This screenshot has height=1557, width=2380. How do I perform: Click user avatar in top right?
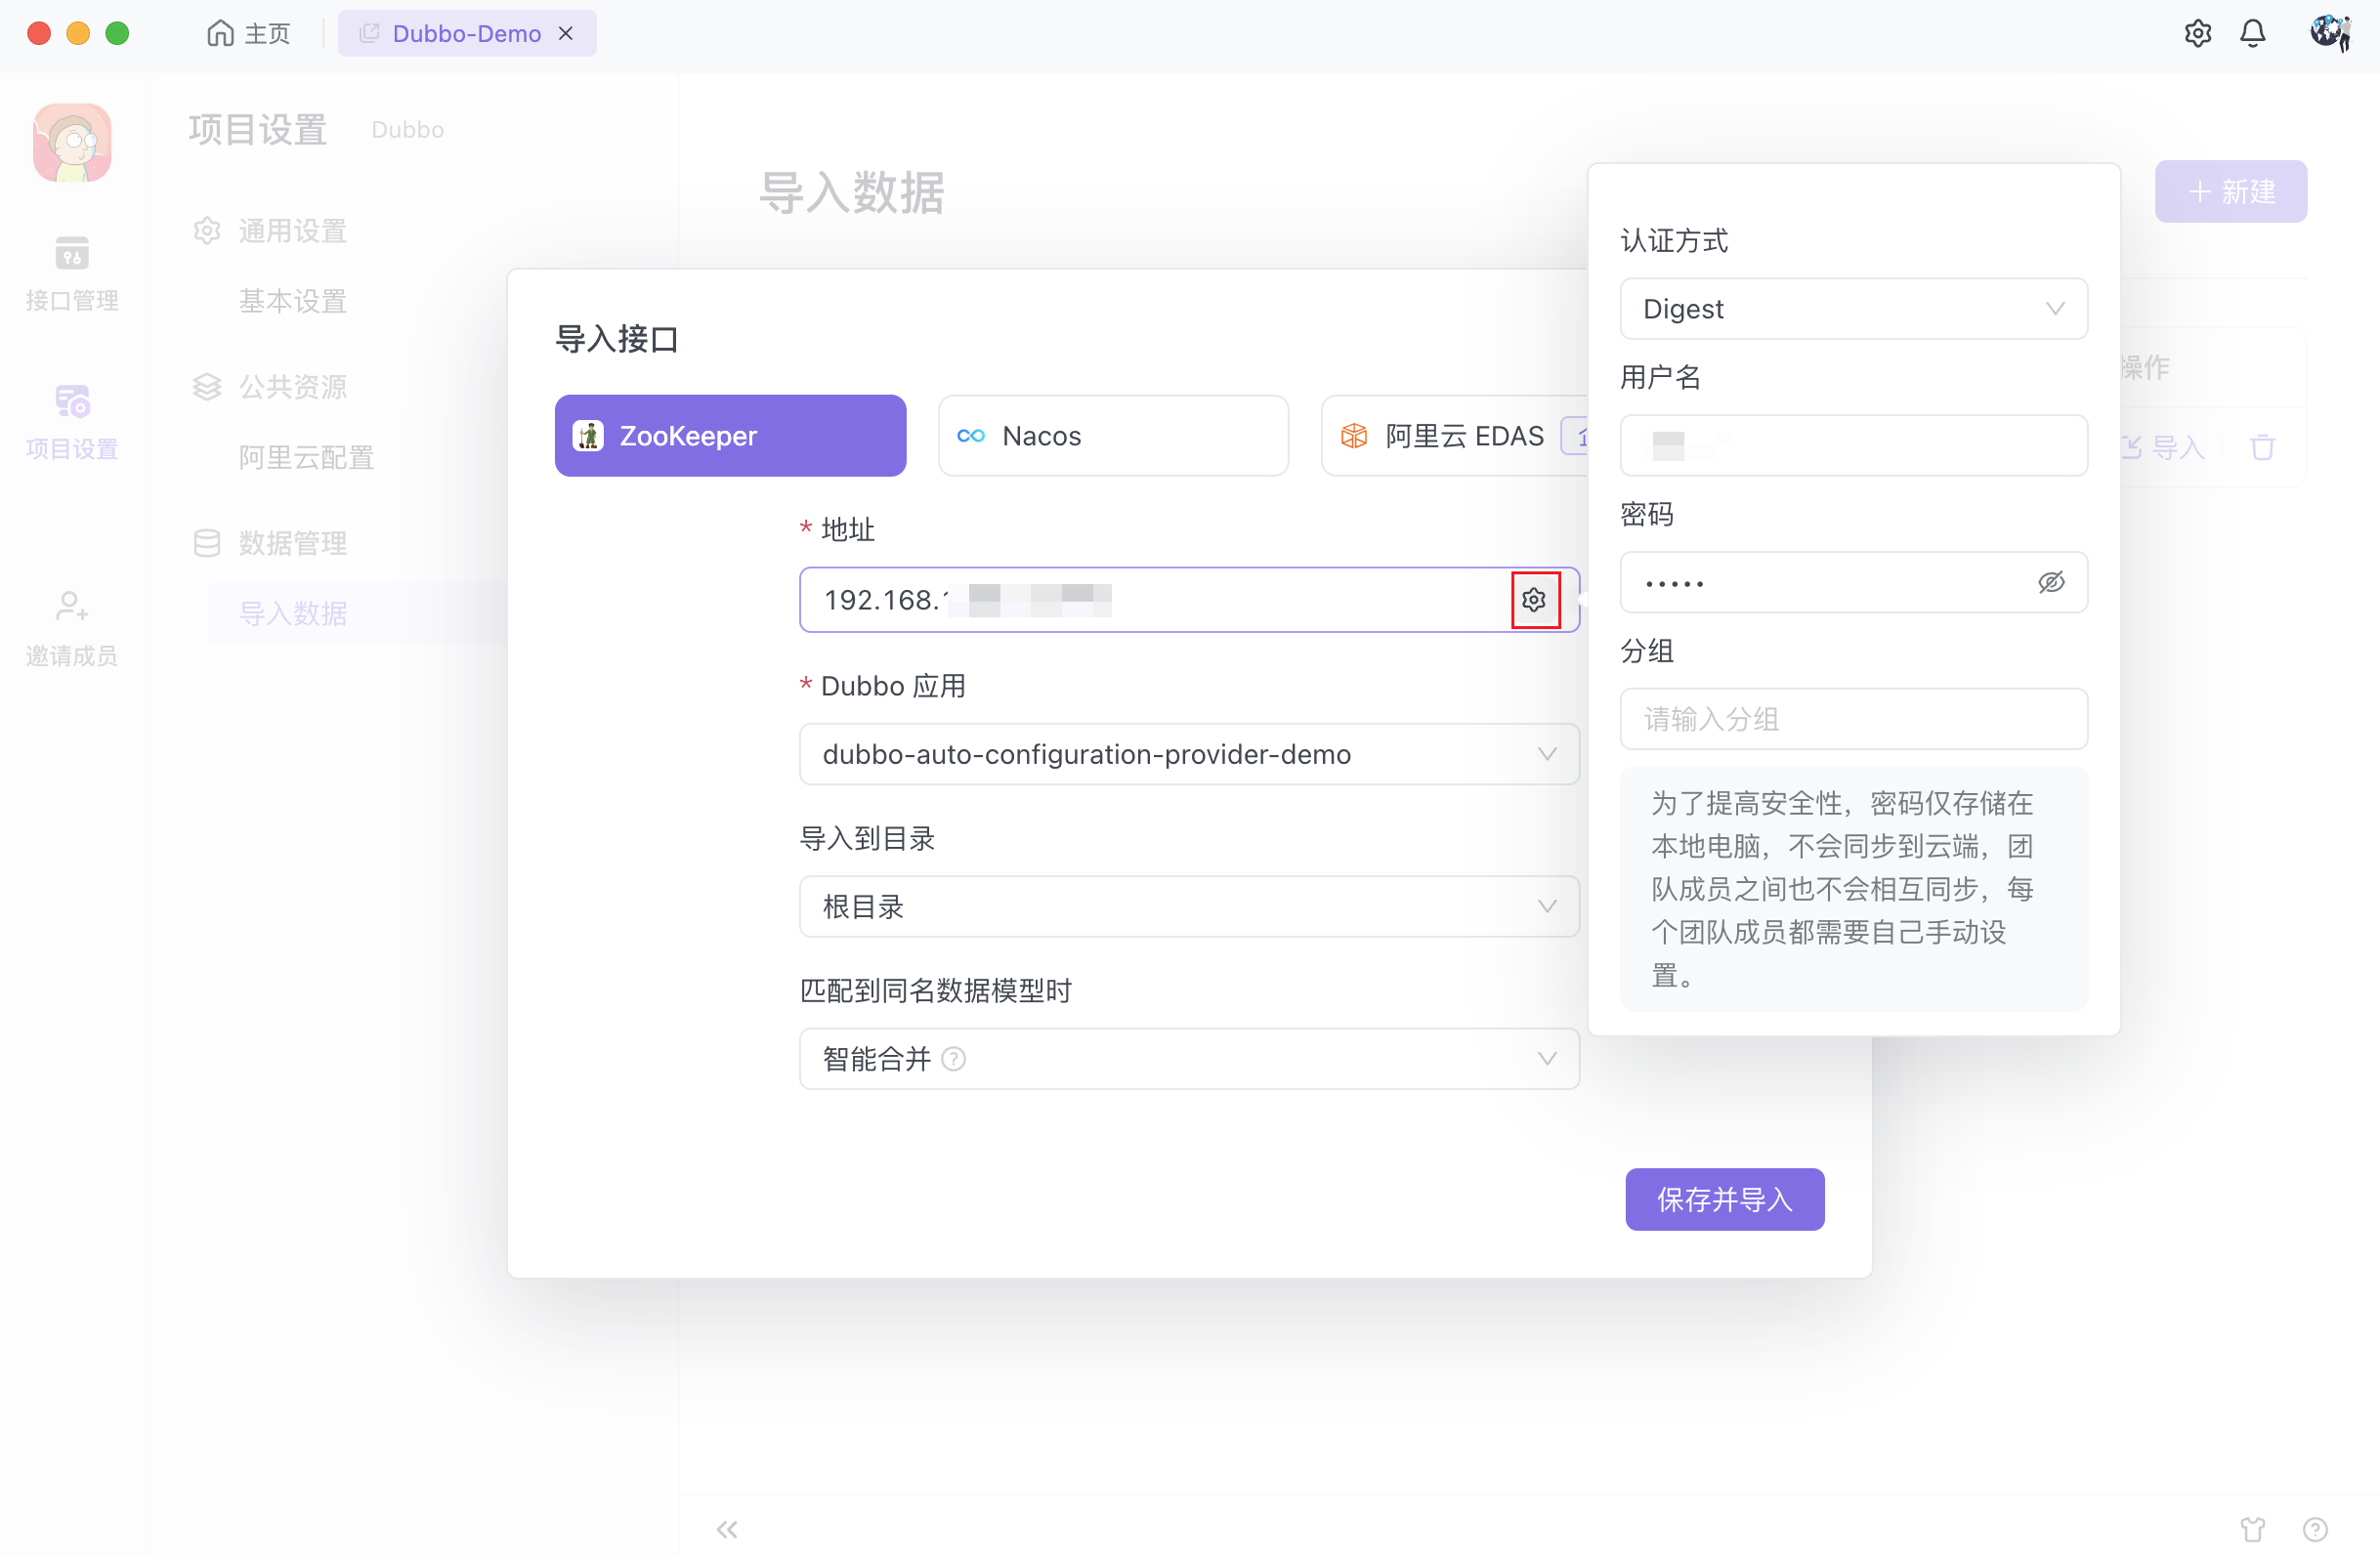coord(2328,34)
